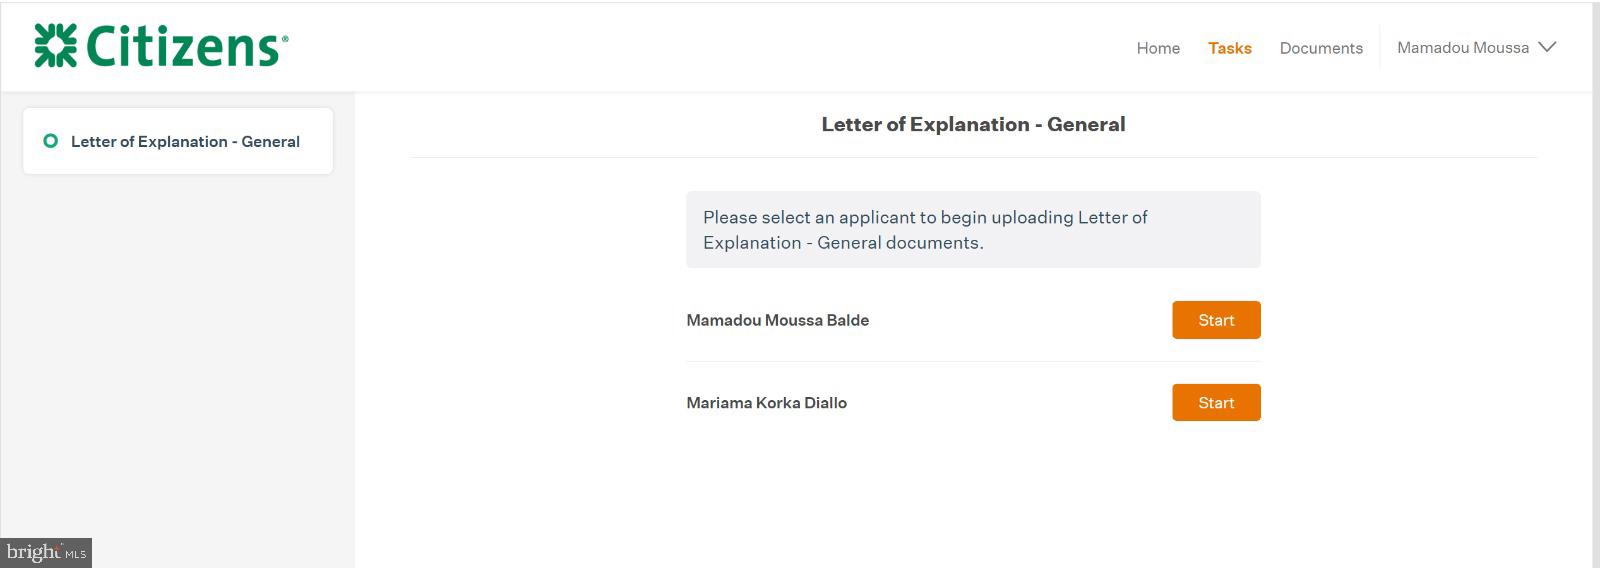The width and height of the screenshot is (1600, 568).
Task: Click the Letter of Explanation - General page heading
Action: click(x=973, y=124)
